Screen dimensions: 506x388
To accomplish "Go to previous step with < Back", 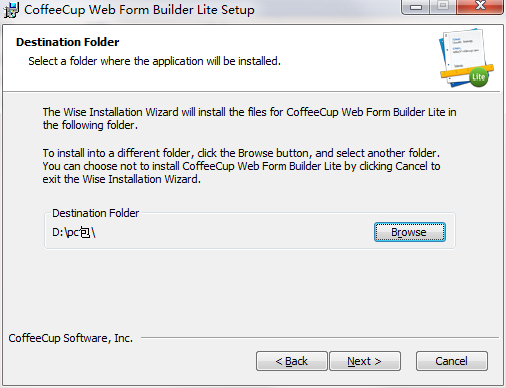I will click(292, 361).
